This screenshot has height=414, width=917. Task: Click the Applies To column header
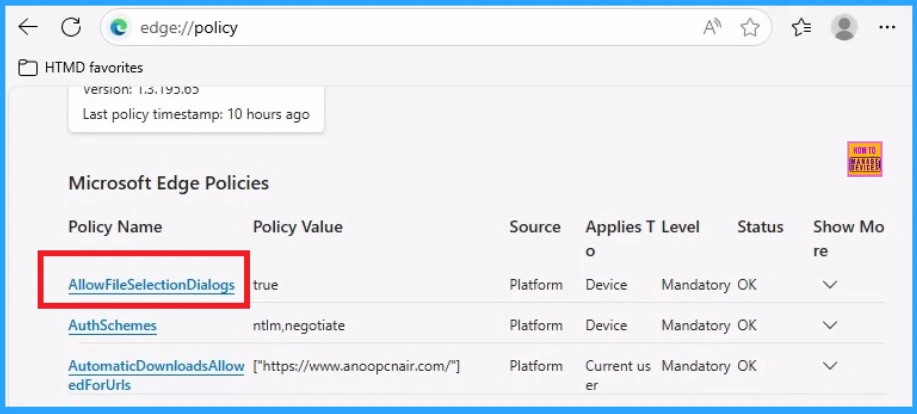pos(620,239)
